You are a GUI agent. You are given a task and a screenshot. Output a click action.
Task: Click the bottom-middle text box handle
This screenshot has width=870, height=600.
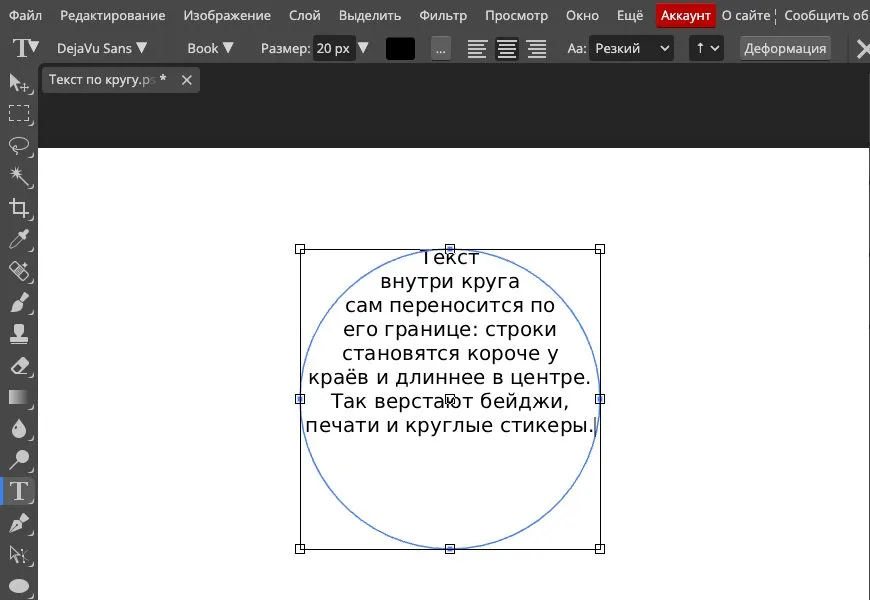click(x=450, y=549)
